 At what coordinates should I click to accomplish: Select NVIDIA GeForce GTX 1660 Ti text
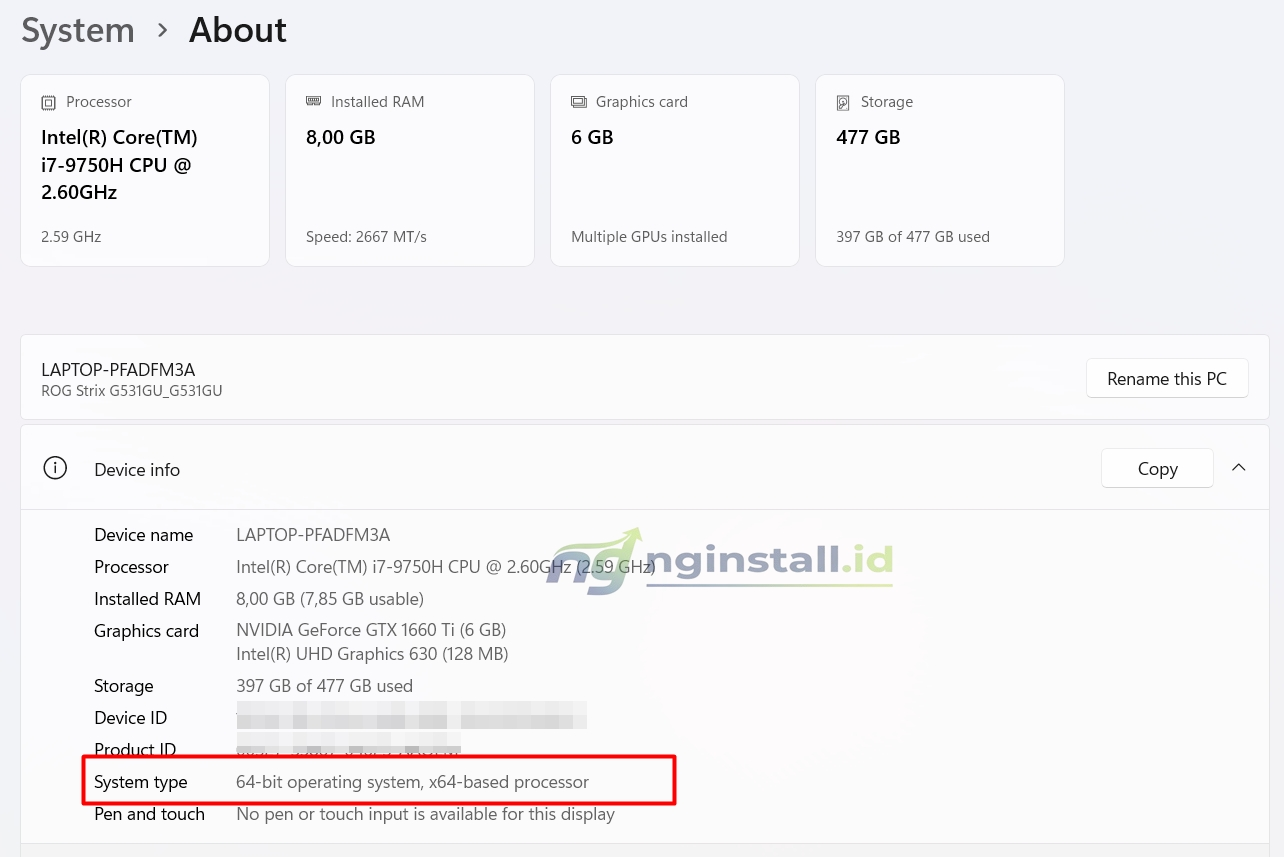371,630
